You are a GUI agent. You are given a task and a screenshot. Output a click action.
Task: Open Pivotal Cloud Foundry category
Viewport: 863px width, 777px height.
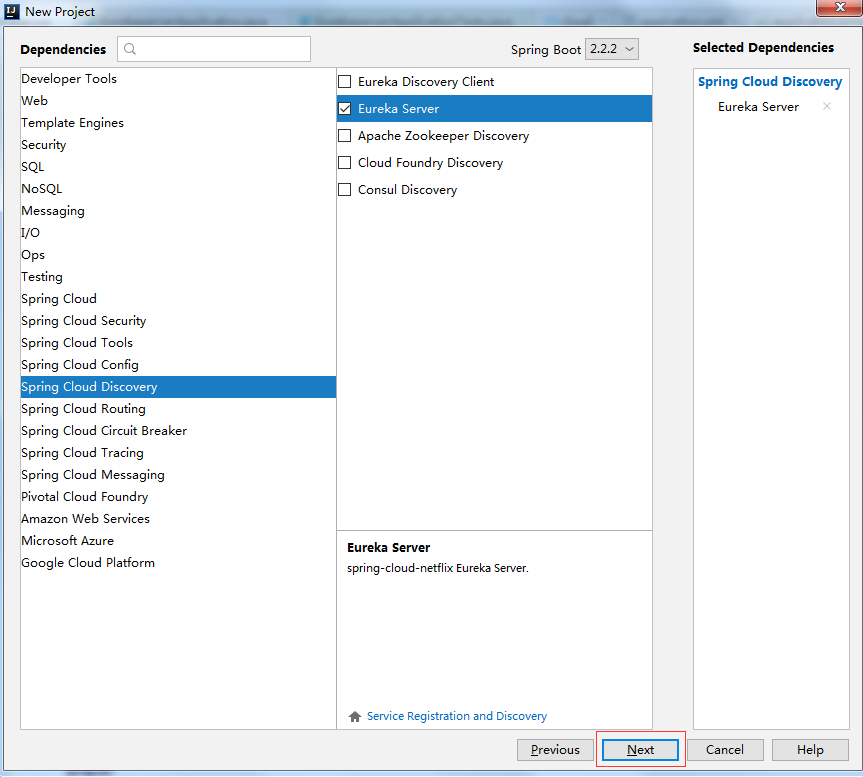pyautogui.click(x=178, y=497)
